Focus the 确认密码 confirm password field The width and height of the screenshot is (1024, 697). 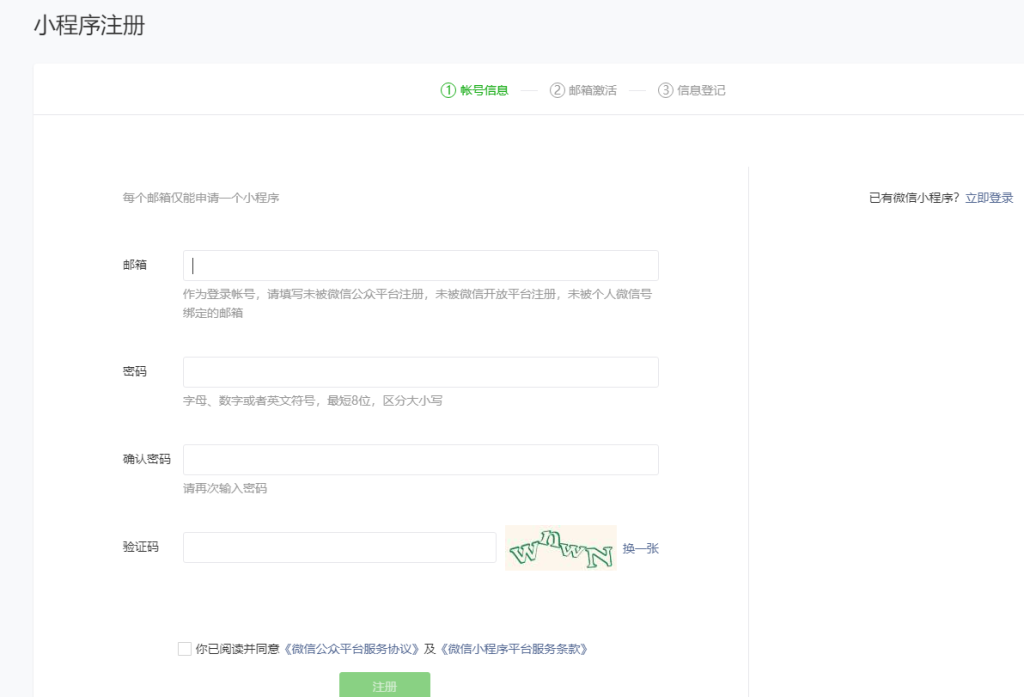420,459
